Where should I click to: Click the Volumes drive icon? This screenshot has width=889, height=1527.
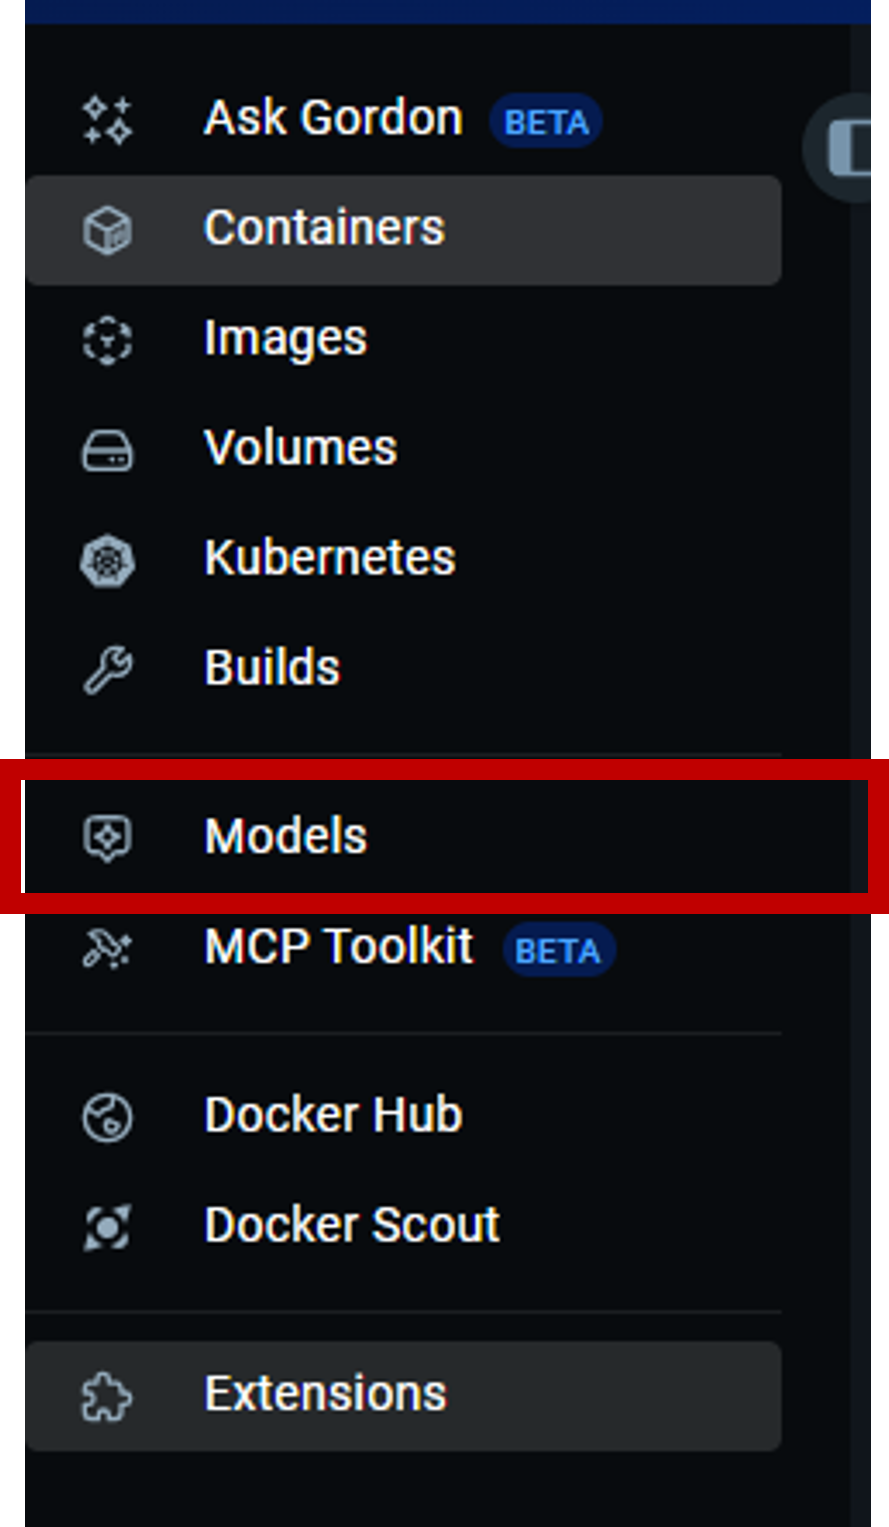107,450
